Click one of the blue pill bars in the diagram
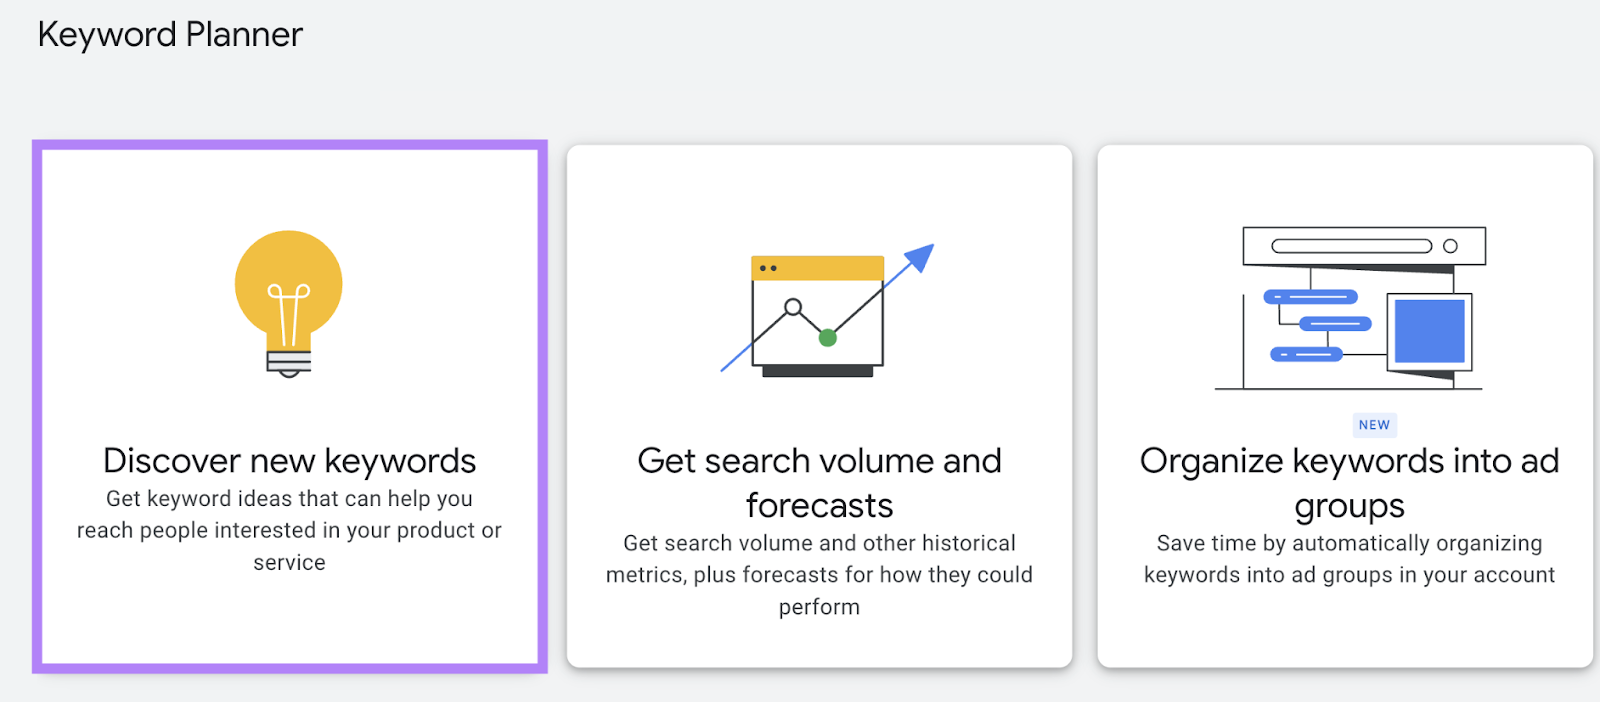Screen dimensions: 1600x702 1310,296
